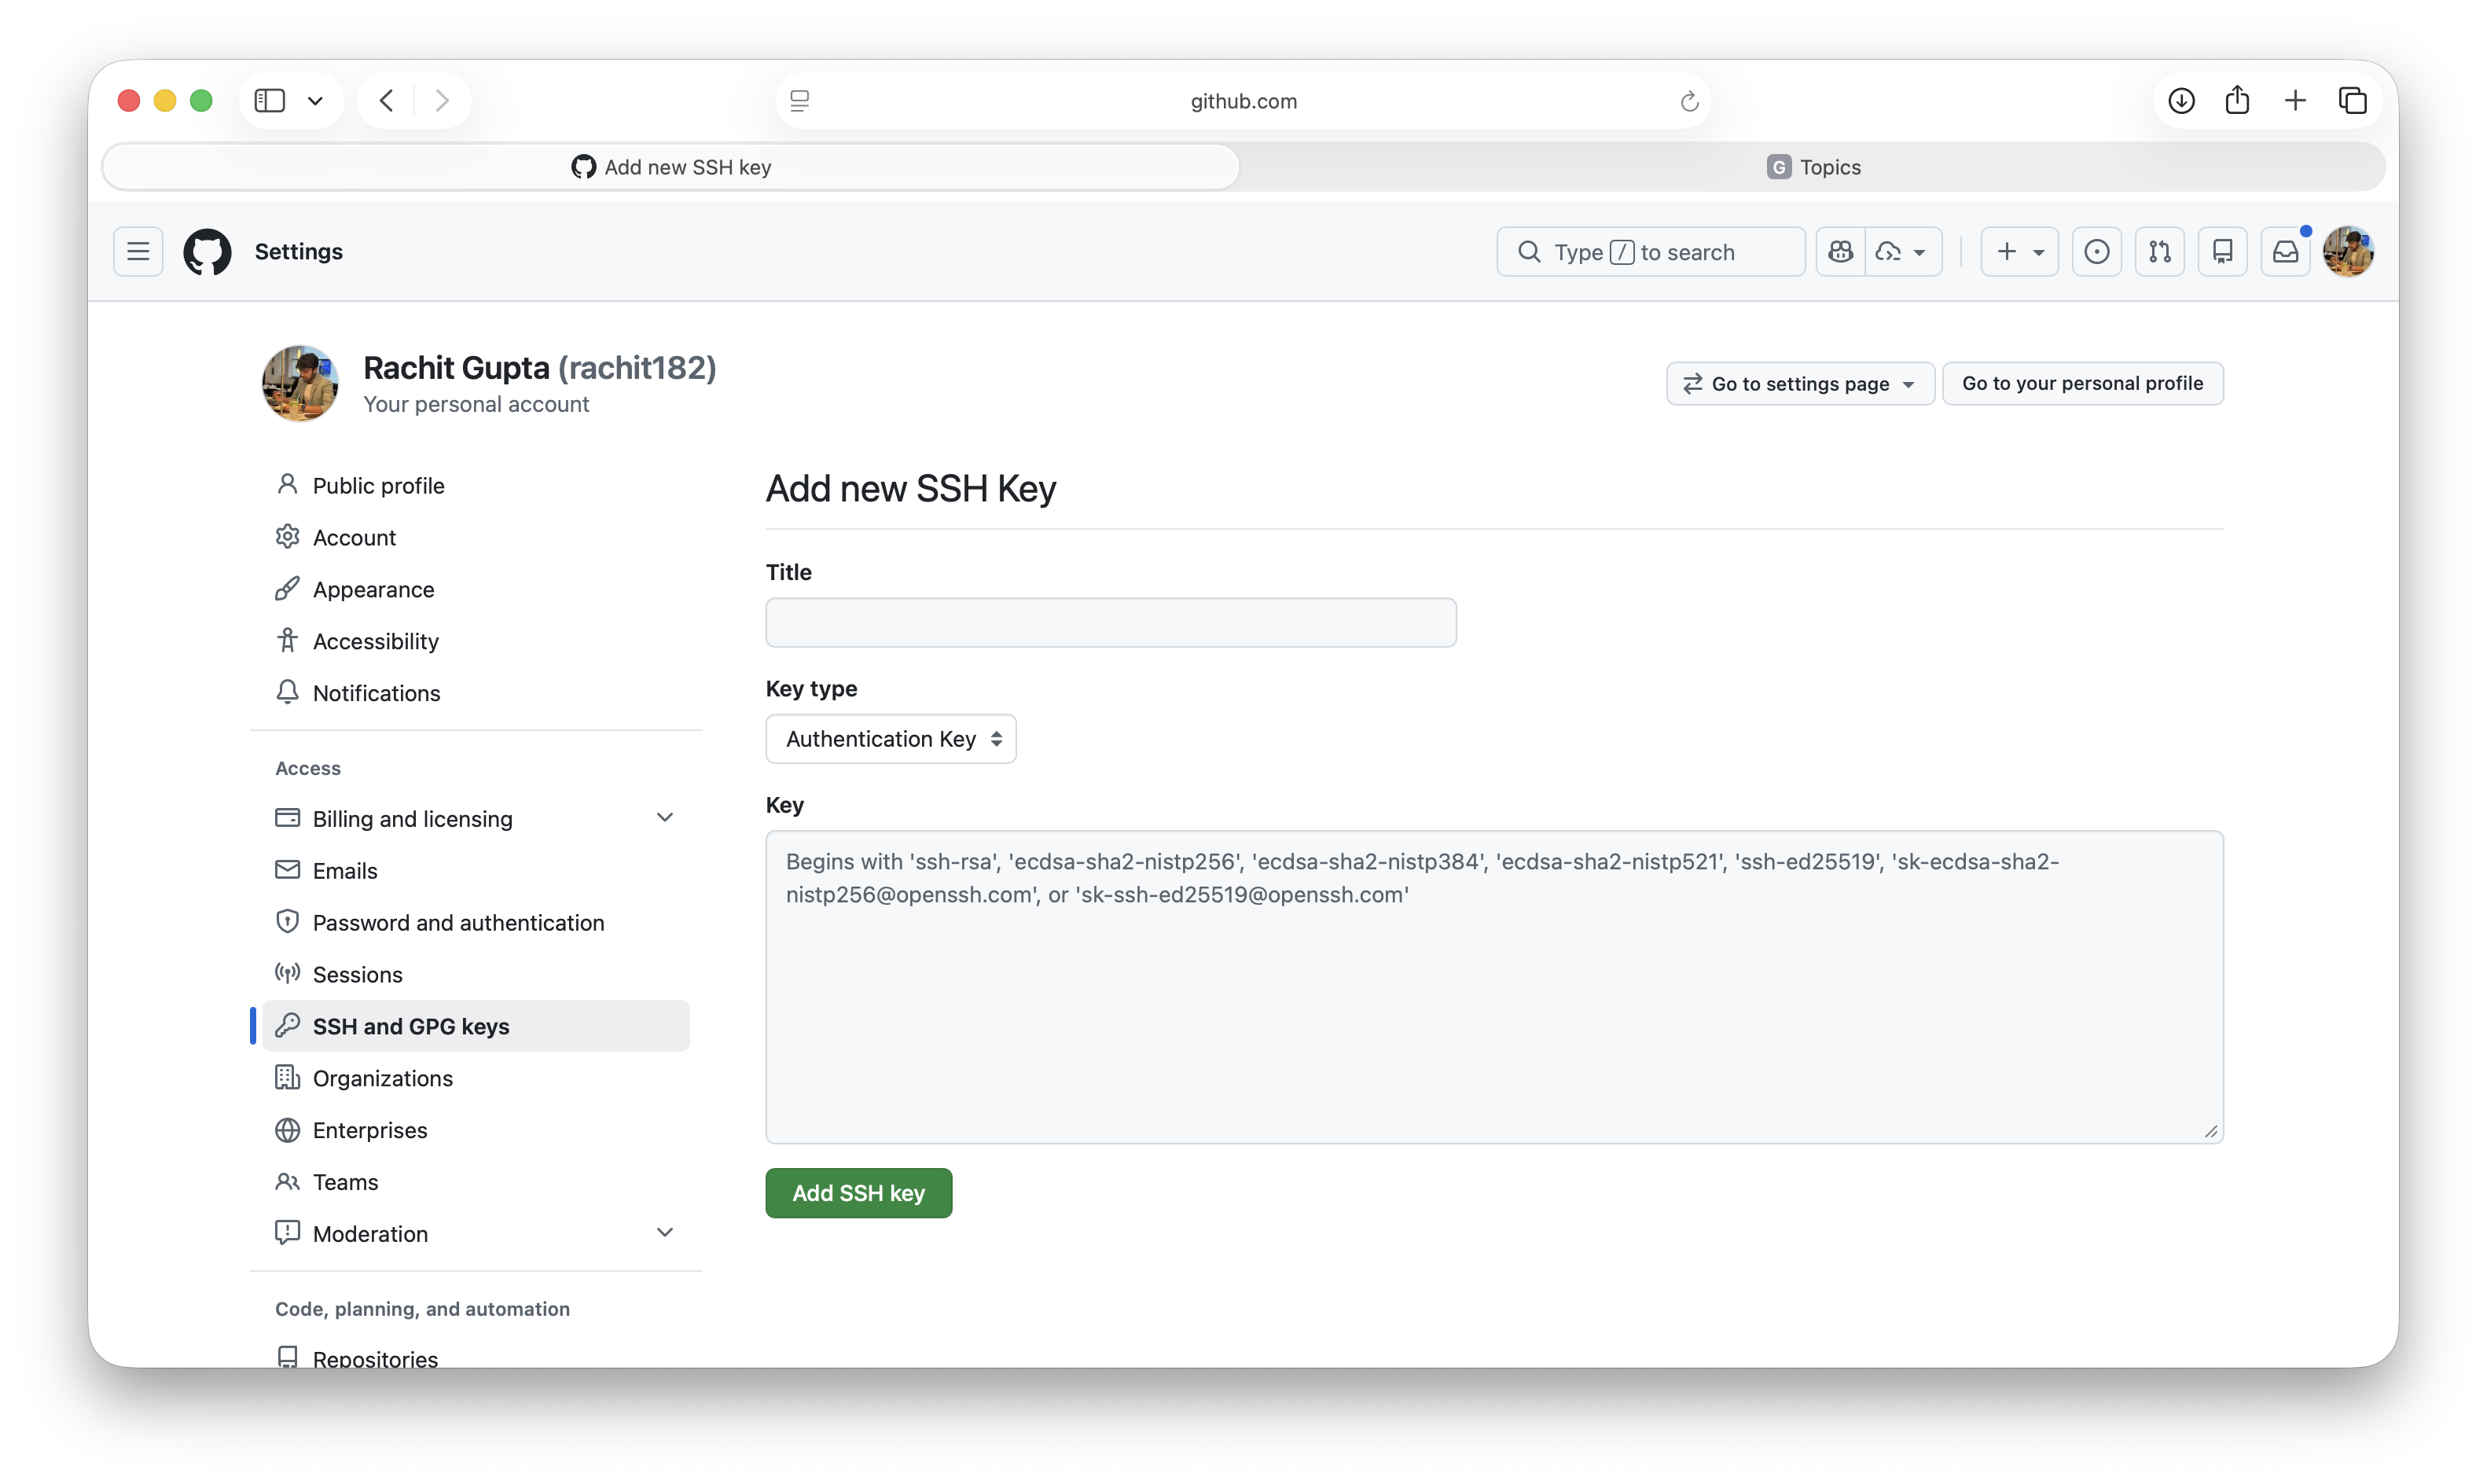Switch to the Topics tab
The image size is (2487, 1484).
[1813, 166]
